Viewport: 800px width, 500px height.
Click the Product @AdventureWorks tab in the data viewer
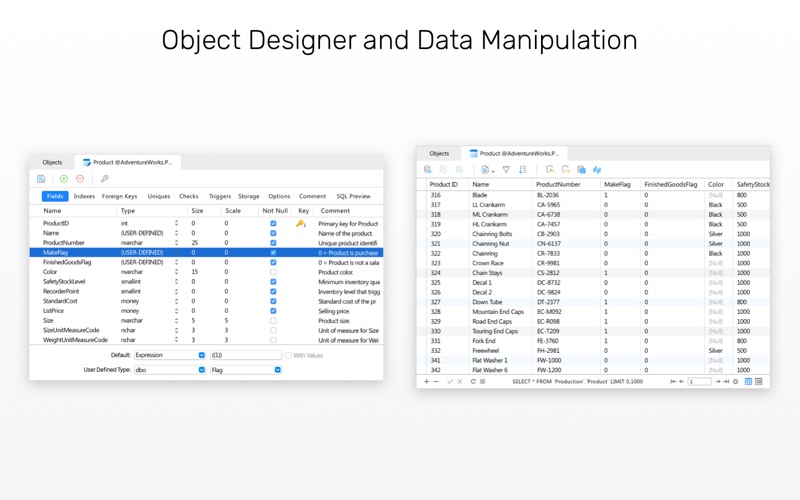pyautogui.click(x=514, y=153)
